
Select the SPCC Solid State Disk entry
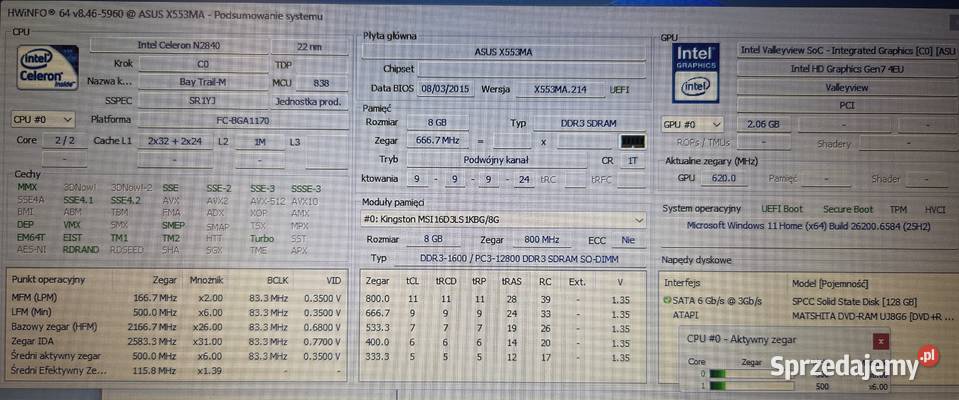[x=854, y=302]
